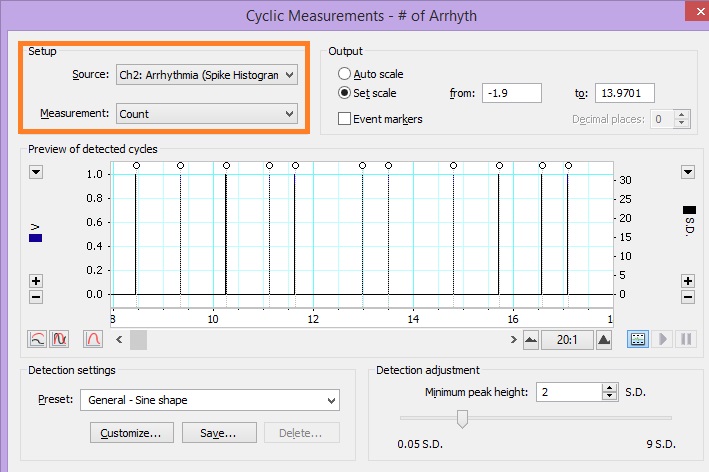
Task: Click the left axis zoom-in plus button
Action: [36, 281]
